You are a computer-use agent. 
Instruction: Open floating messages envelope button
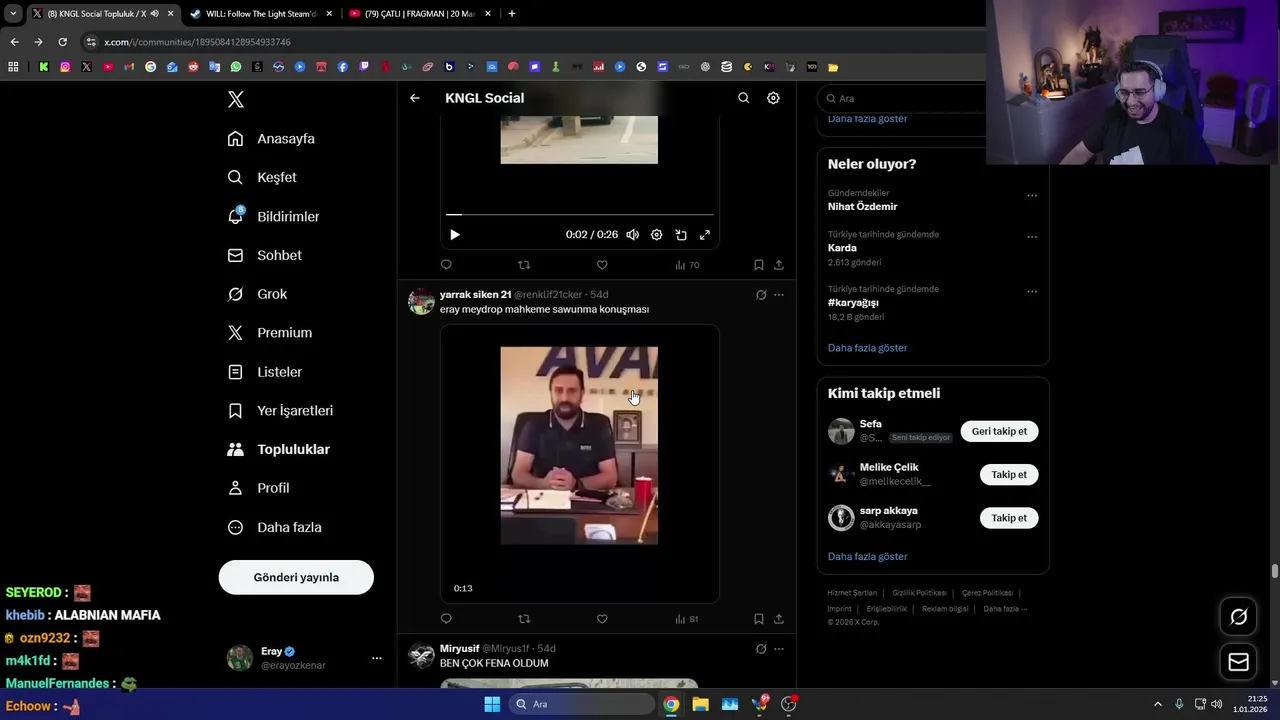1238,662
